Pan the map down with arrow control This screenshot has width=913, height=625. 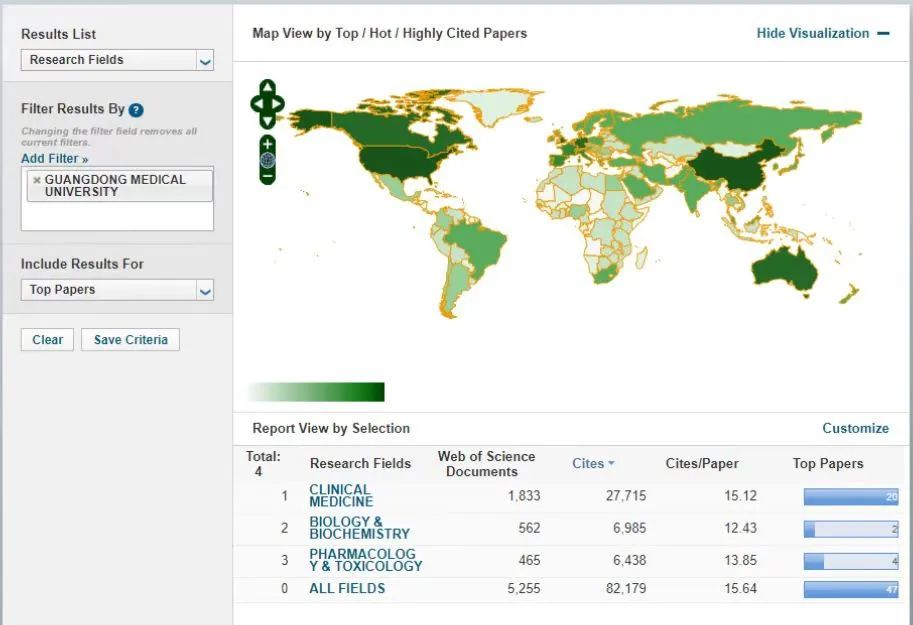coord(267,120)
